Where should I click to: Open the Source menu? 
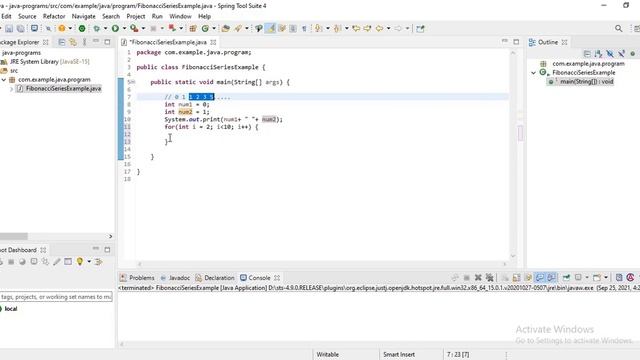tap(27, 16)
